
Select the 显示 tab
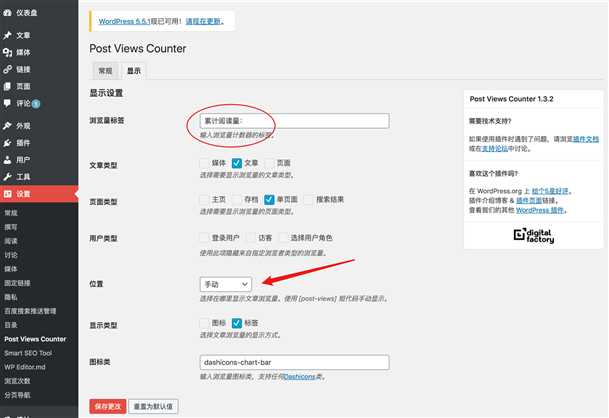134,71
